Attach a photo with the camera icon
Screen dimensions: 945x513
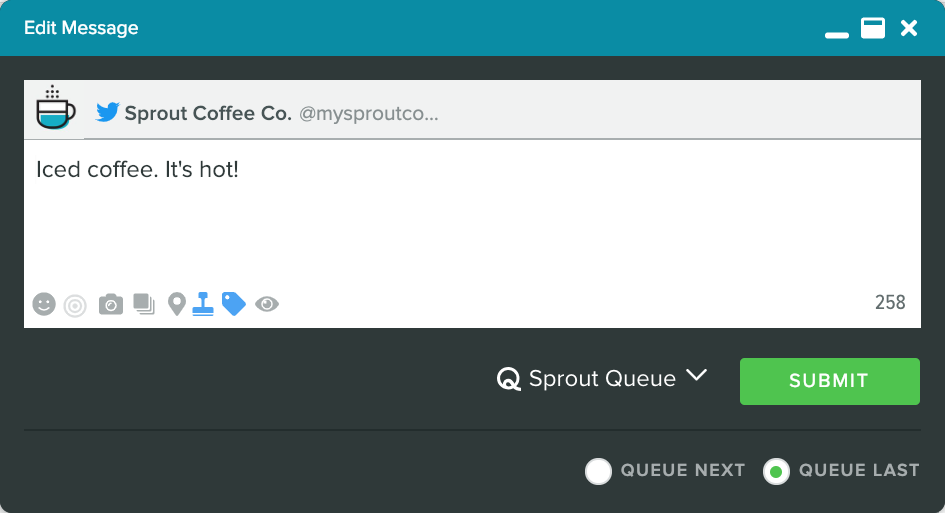[111, 304]
